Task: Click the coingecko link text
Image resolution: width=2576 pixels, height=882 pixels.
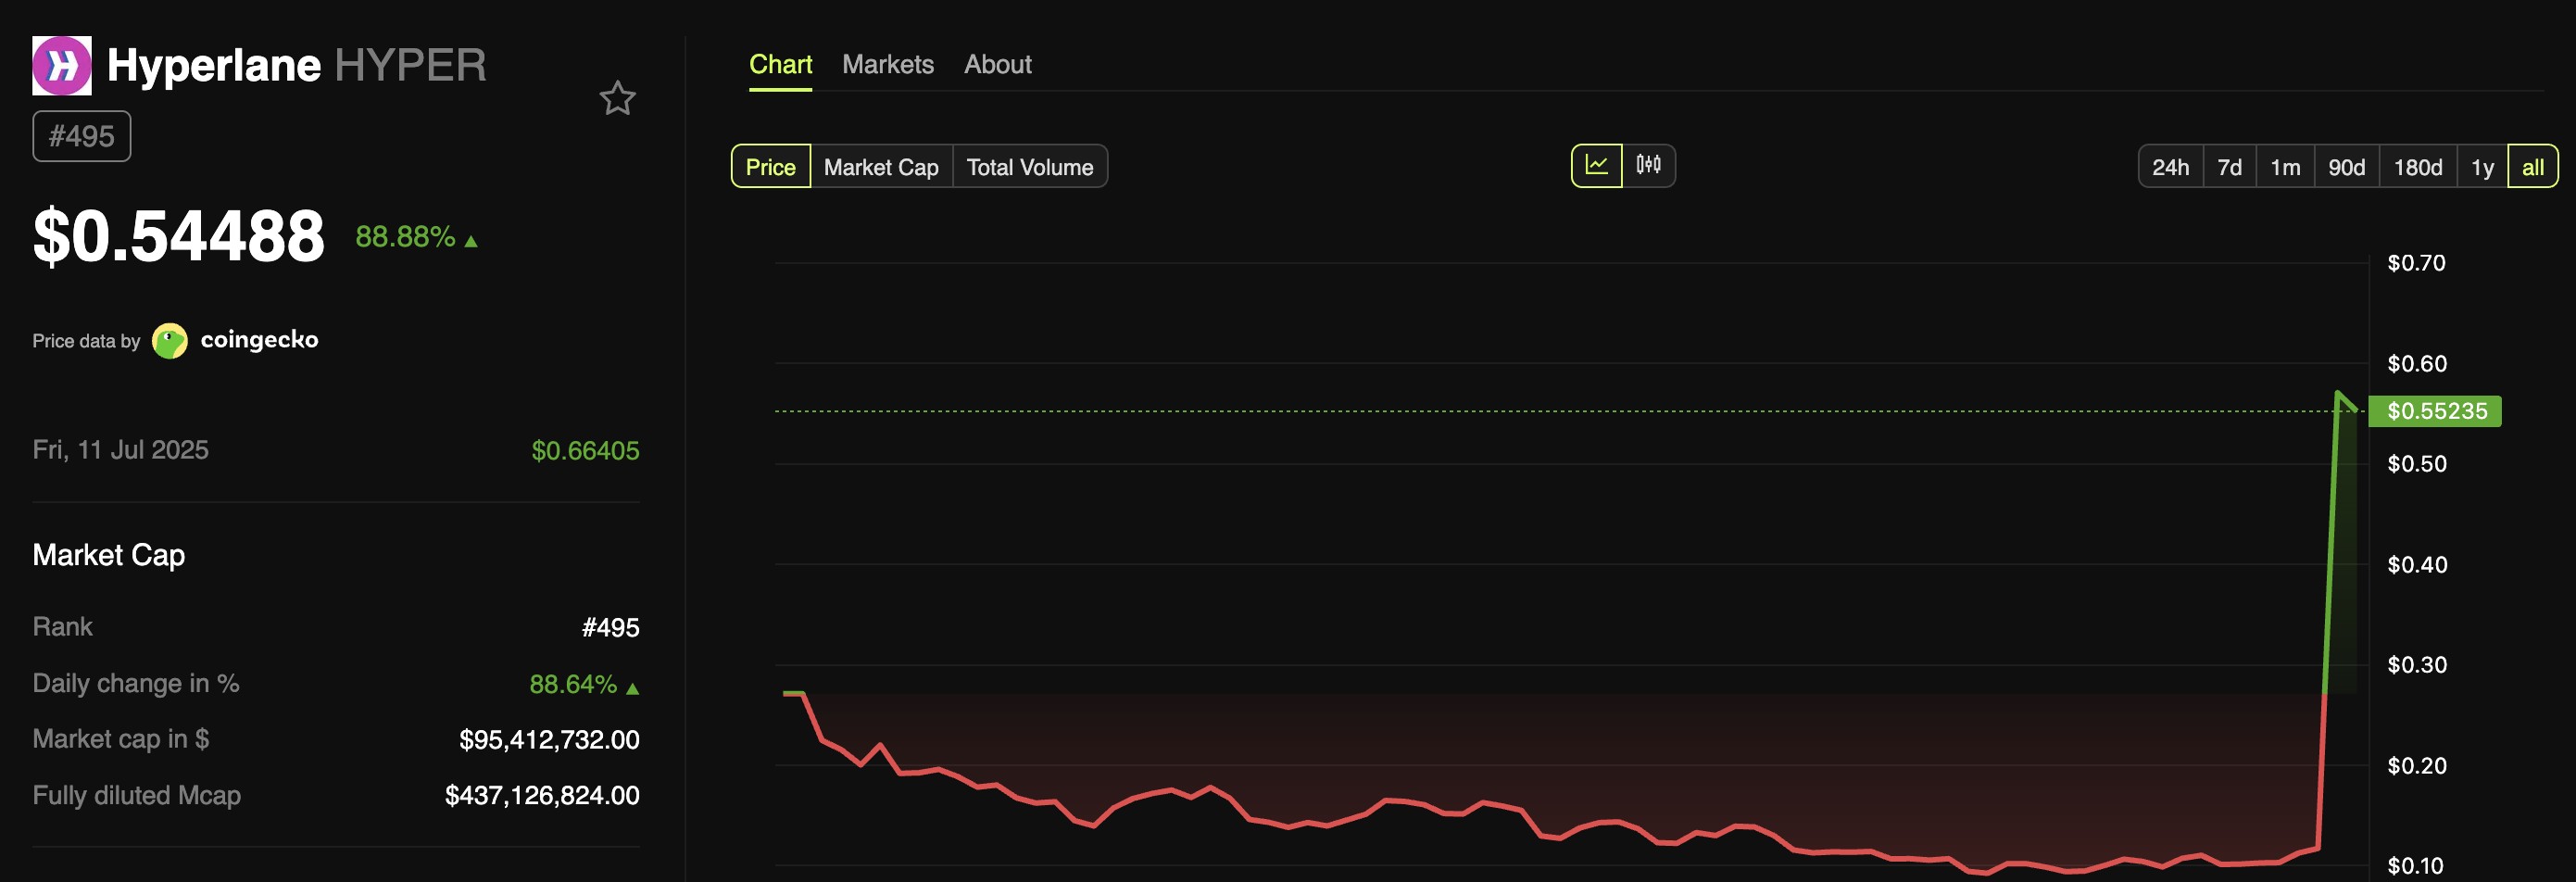Action: (x=259, y=340)
